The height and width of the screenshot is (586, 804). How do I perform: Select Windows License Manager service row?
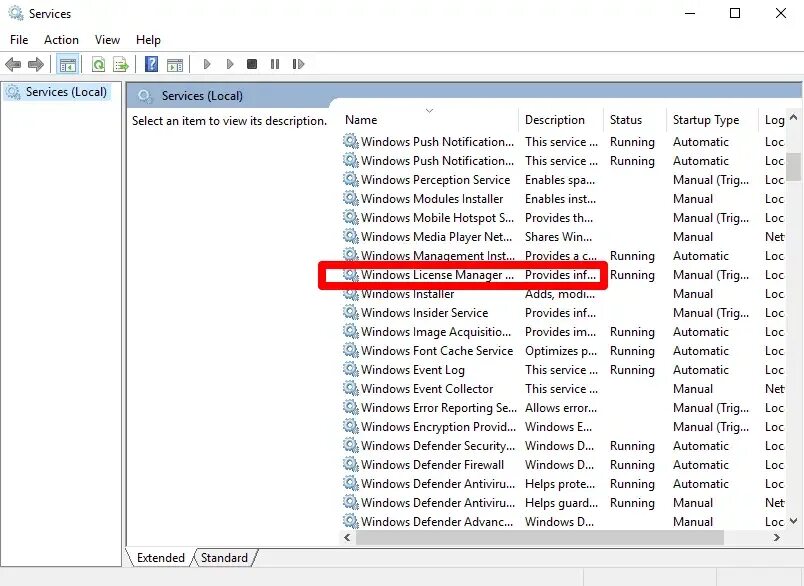(x=563, y=275)
